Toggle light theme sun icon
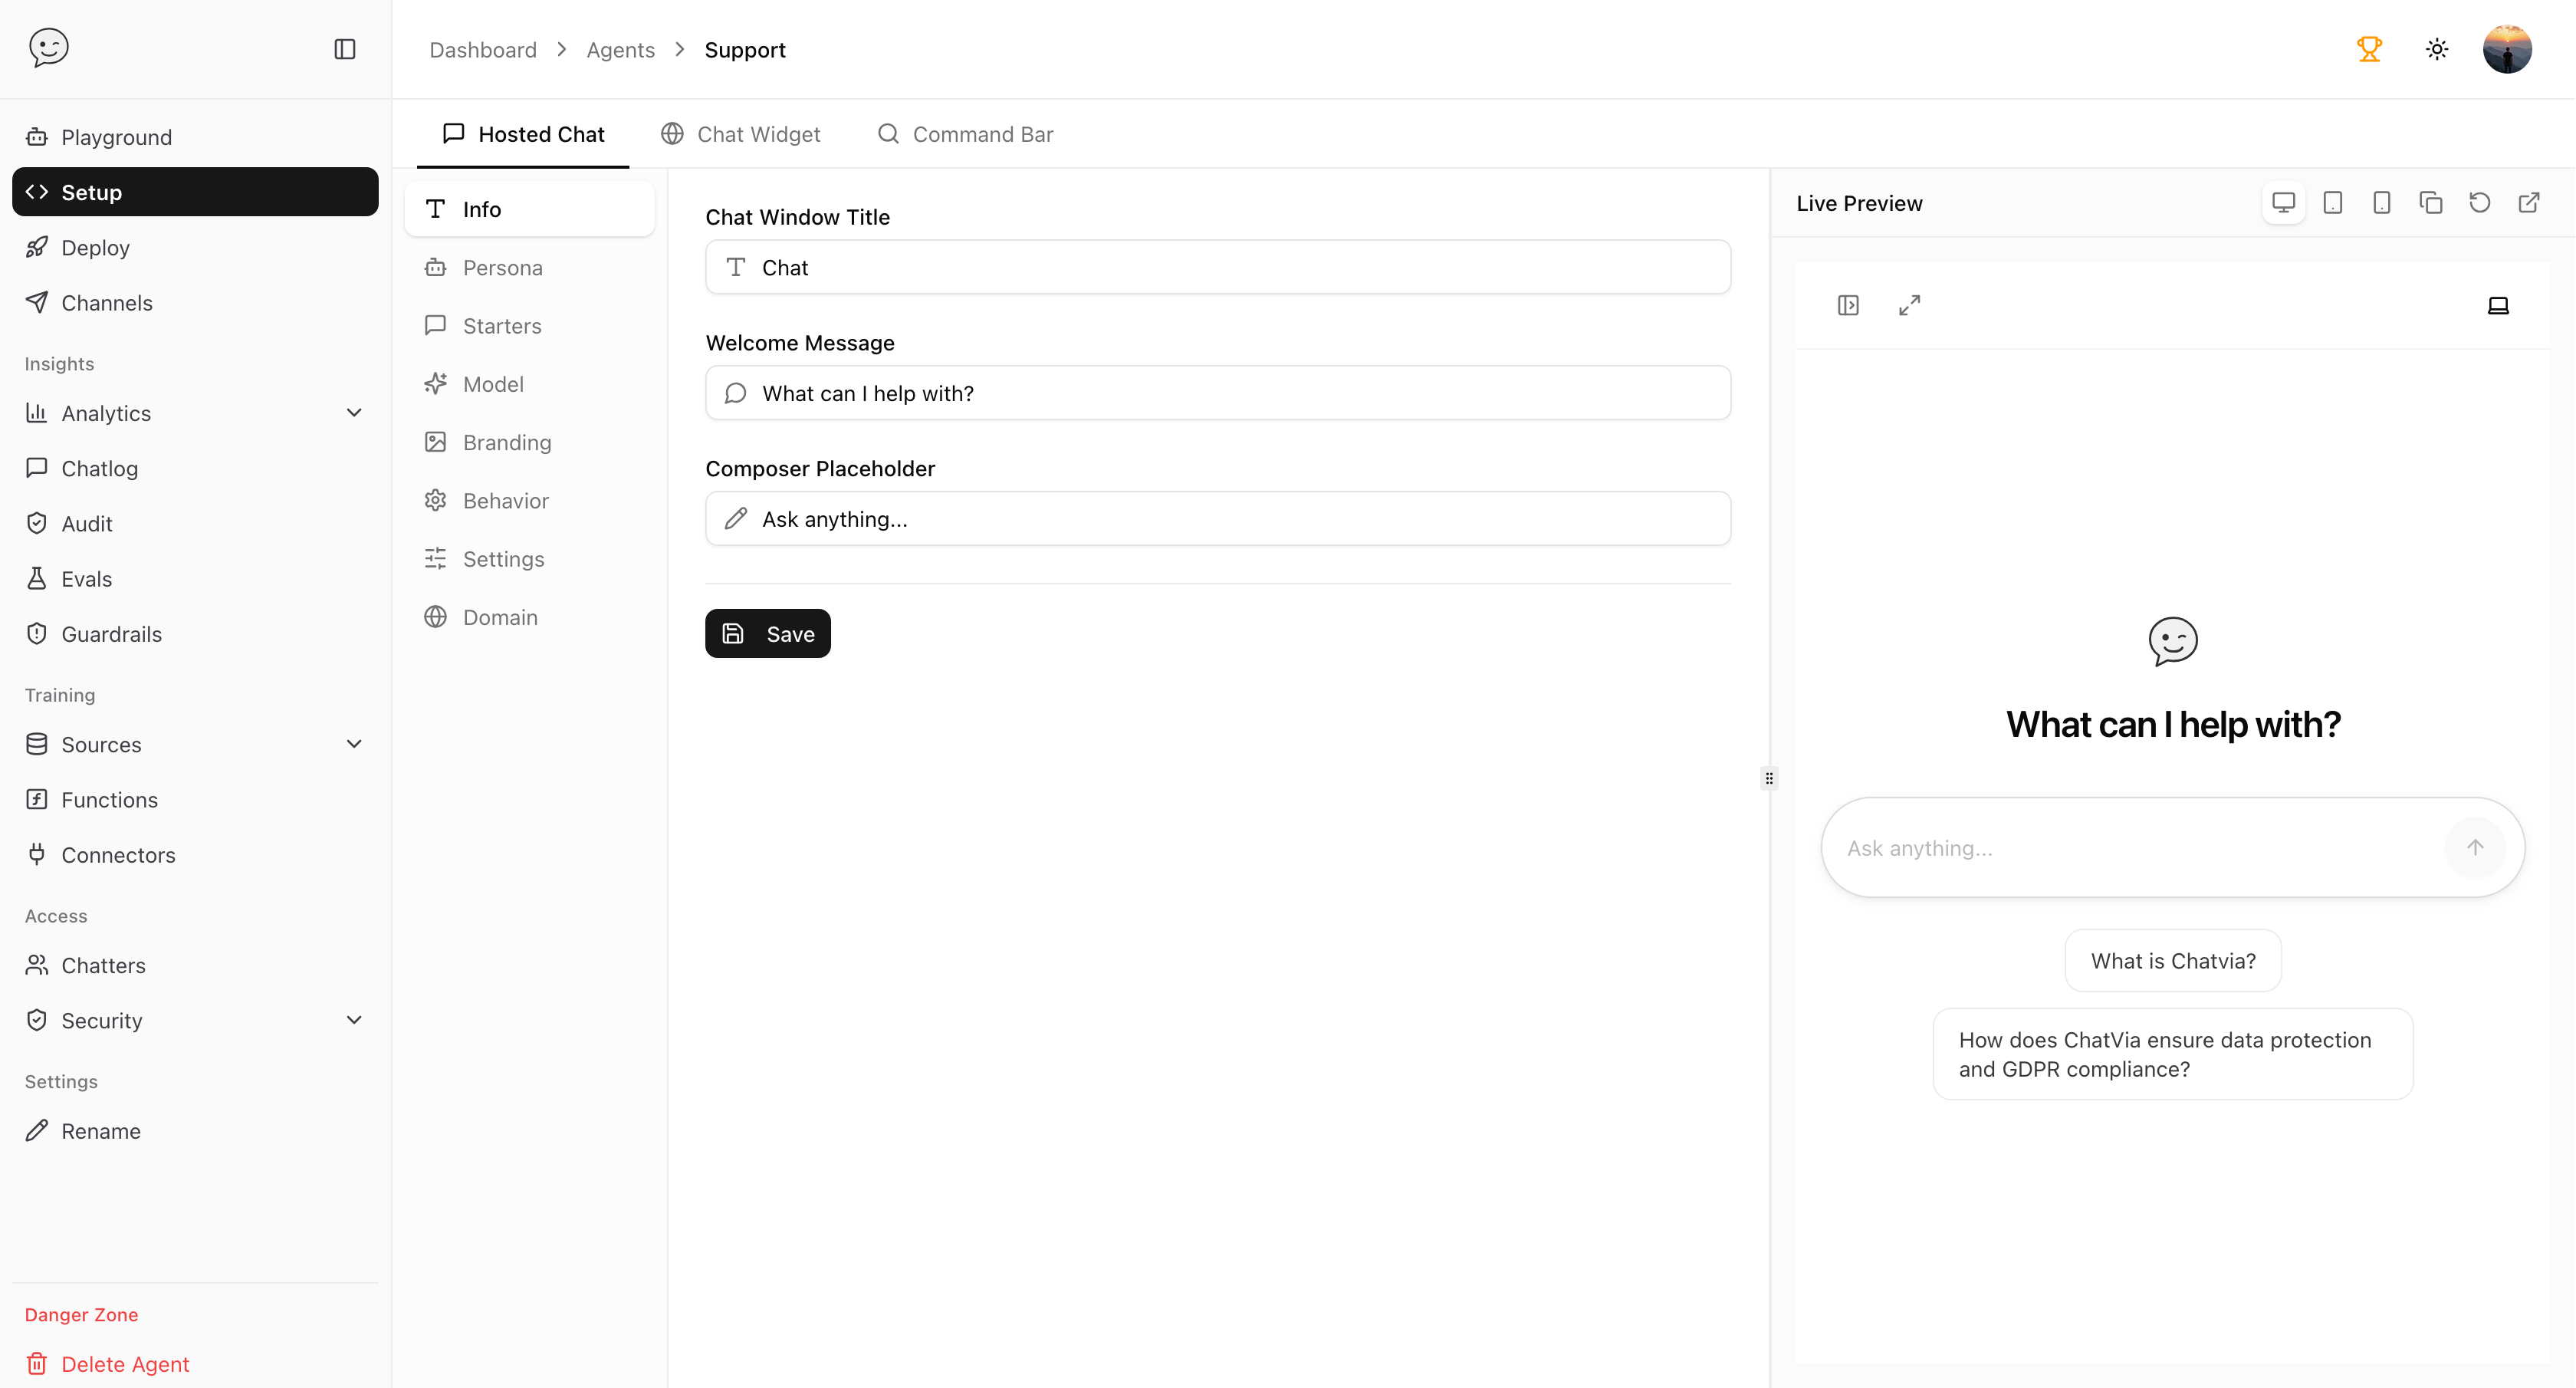The width and height of the screenshot is (2576, 1388). tap(2437, 49)
